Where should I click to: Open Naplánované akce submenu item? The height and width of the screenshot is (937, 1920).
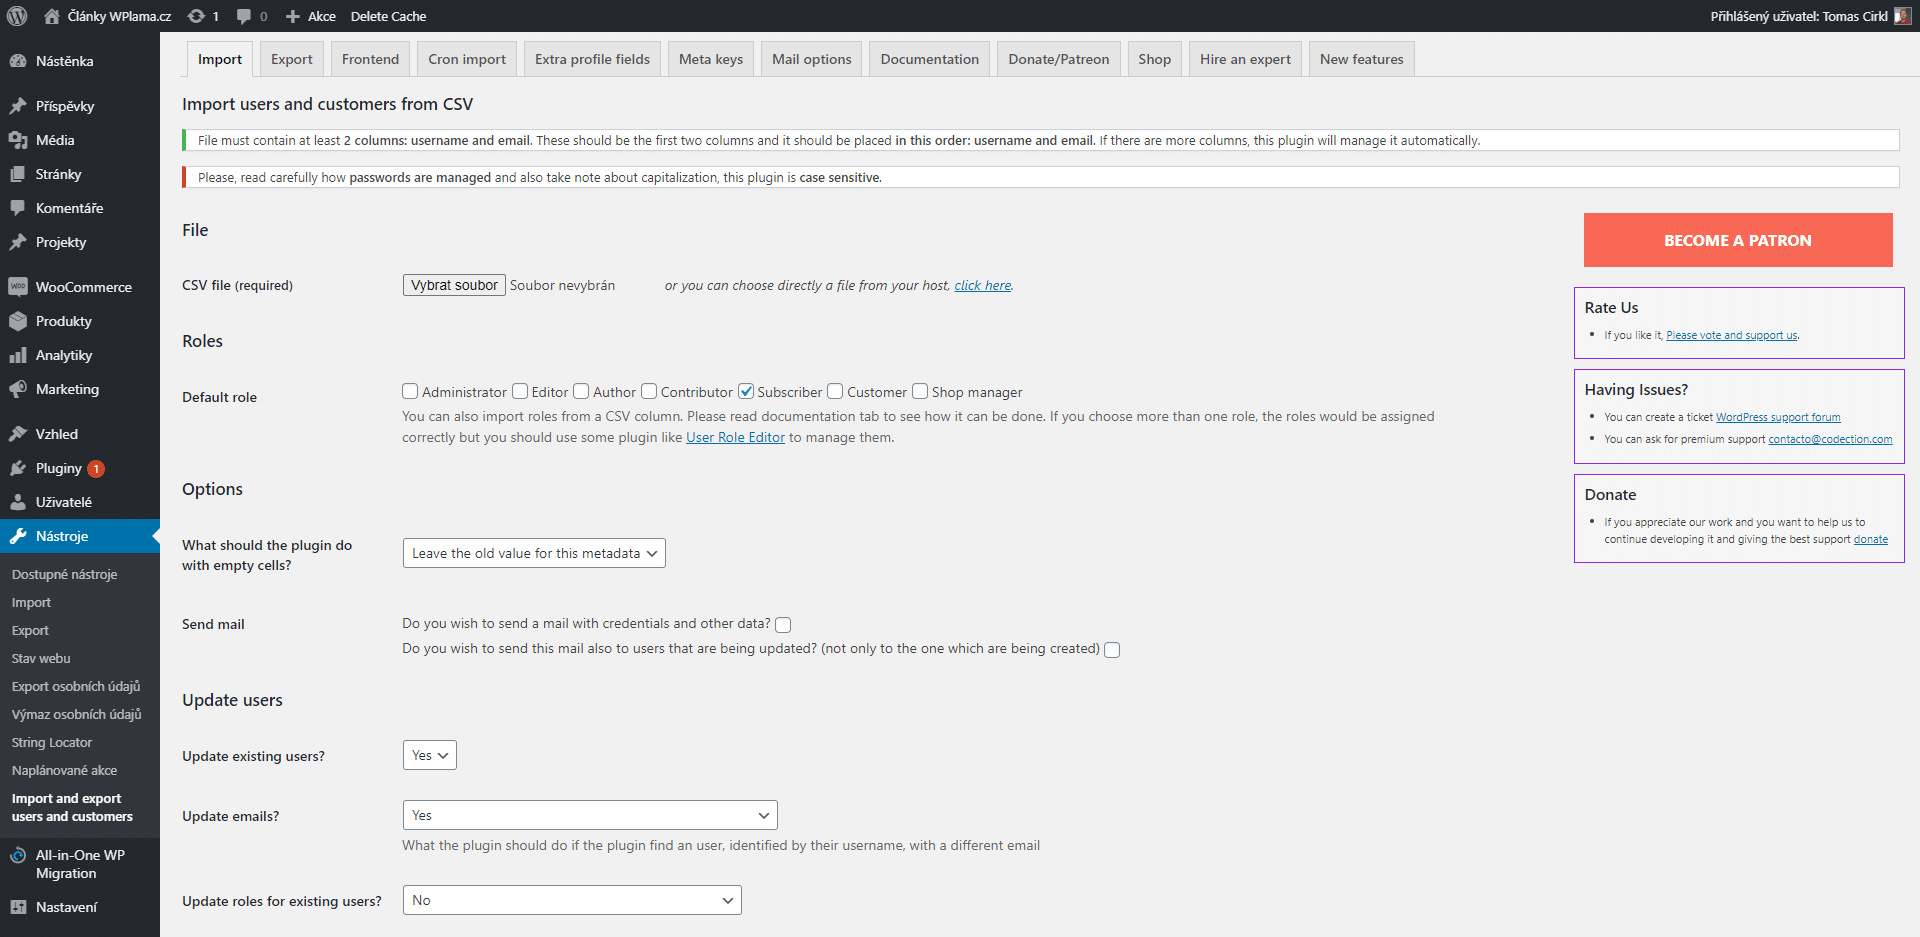tap(64, 770)
